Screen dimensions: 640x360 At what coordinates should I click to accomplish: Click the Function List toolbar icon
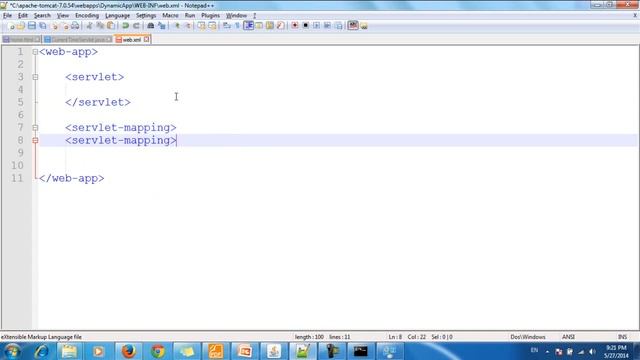[280, 26]
